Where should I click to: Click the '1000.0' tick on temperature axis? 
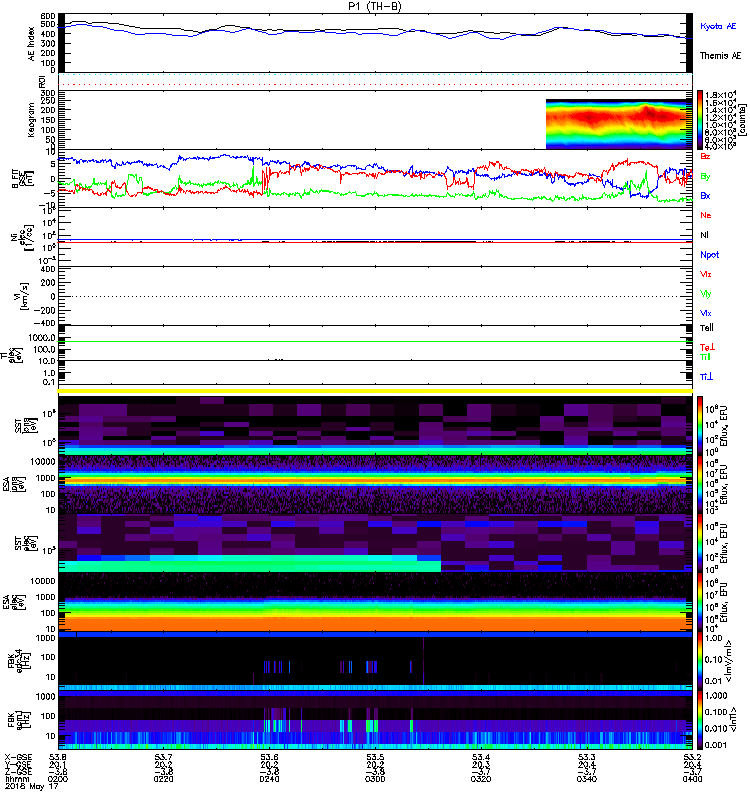42,338
